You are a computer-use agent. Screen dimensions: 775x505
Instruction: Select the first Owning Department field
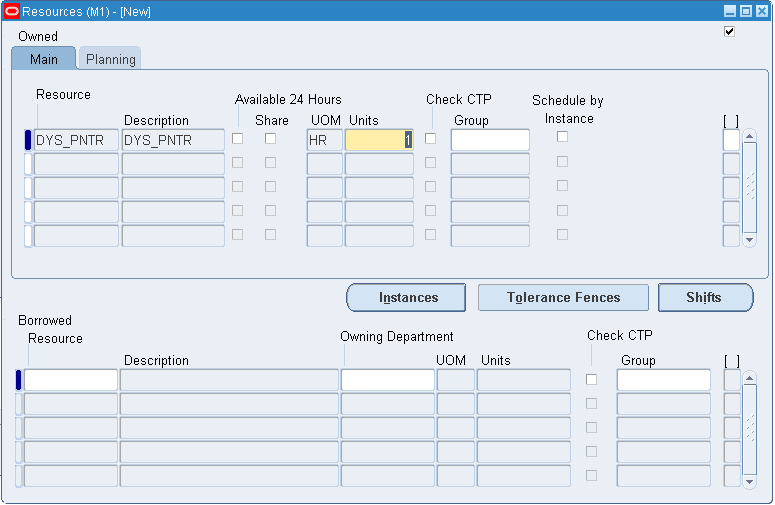(x=388, y=380)
